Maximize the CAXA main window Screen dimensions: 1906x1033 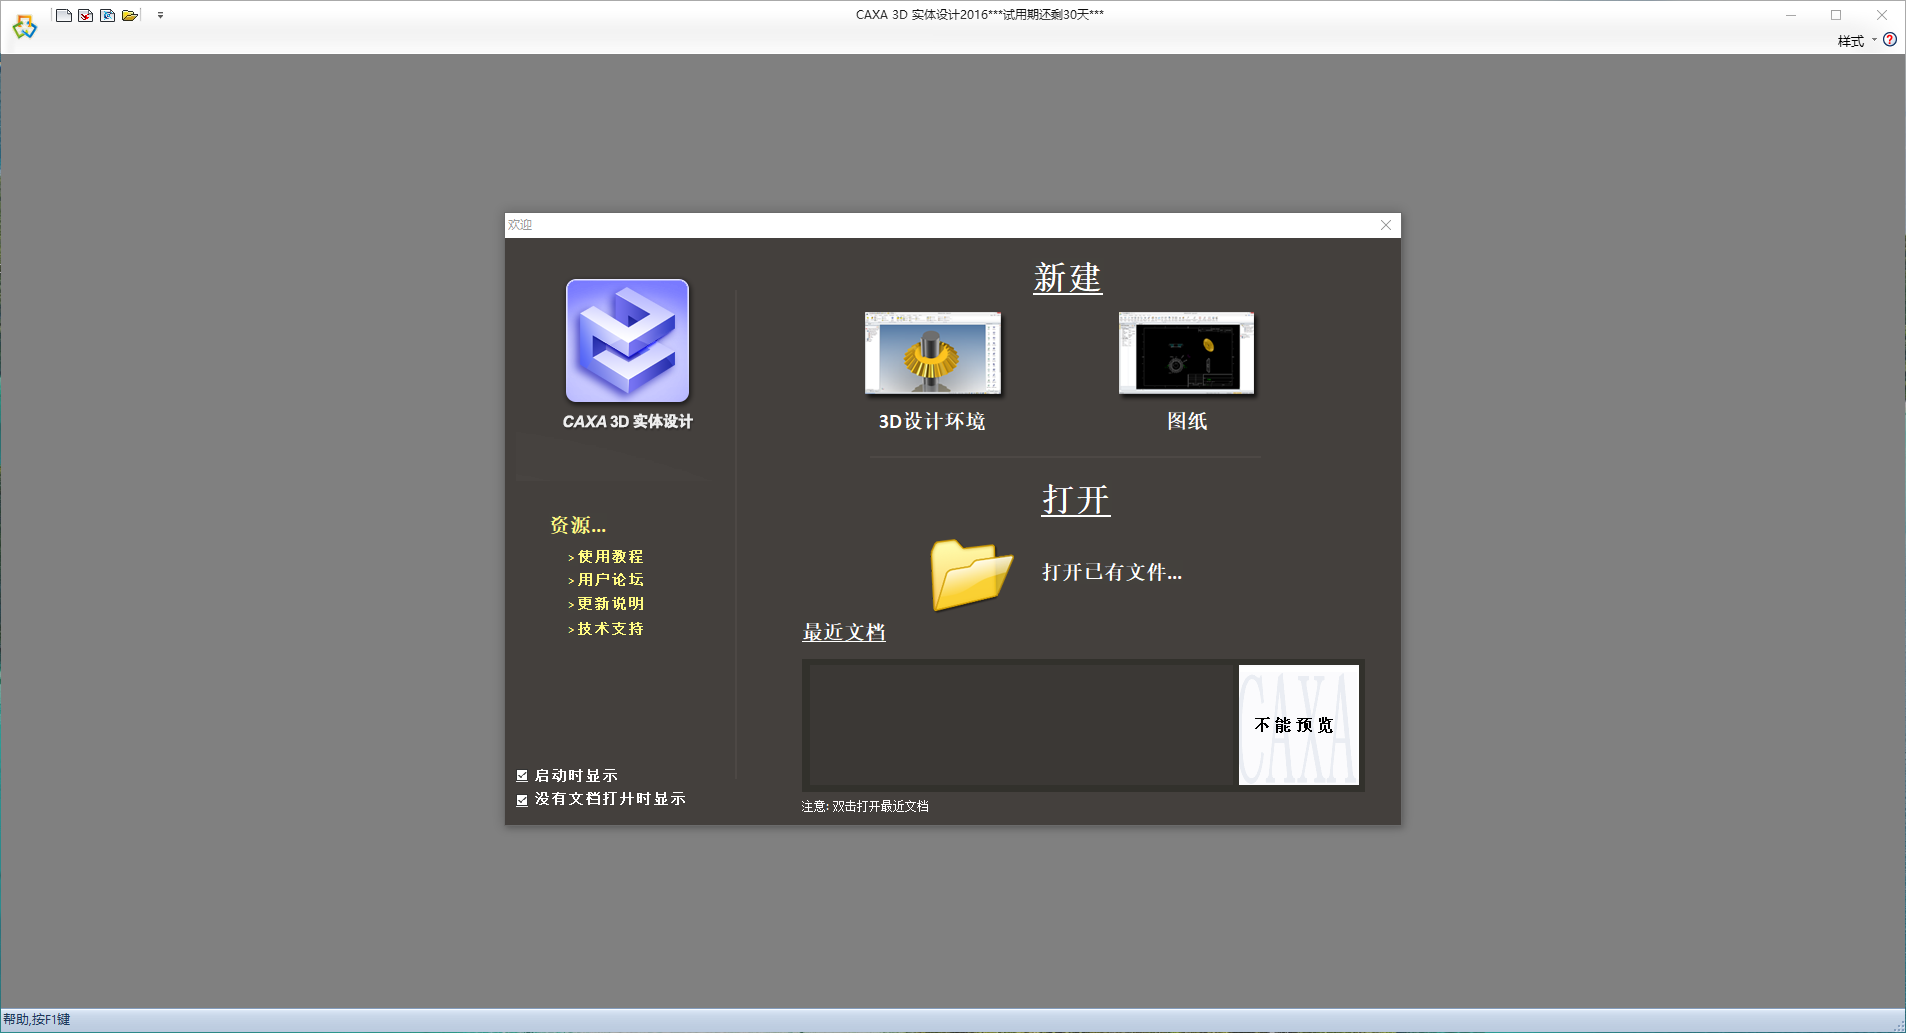tap(1836, 15)
